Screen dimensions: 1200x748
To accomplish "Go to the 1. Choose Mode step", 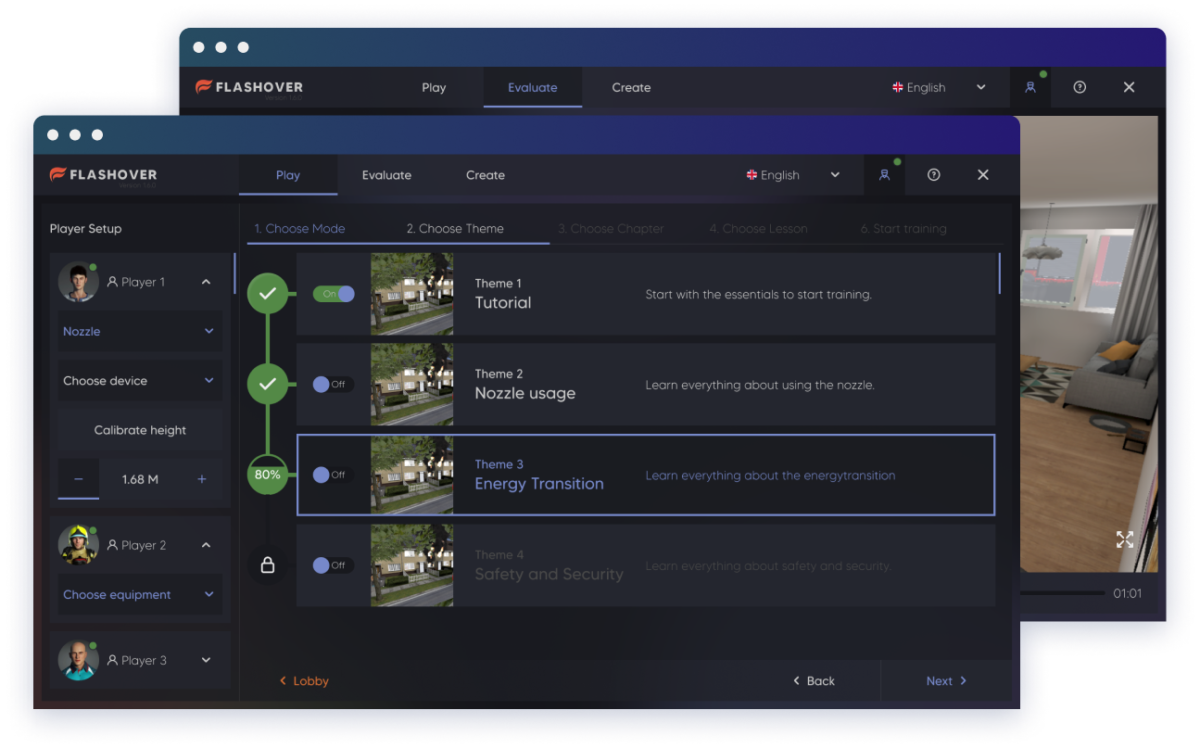I will point(299,228).
